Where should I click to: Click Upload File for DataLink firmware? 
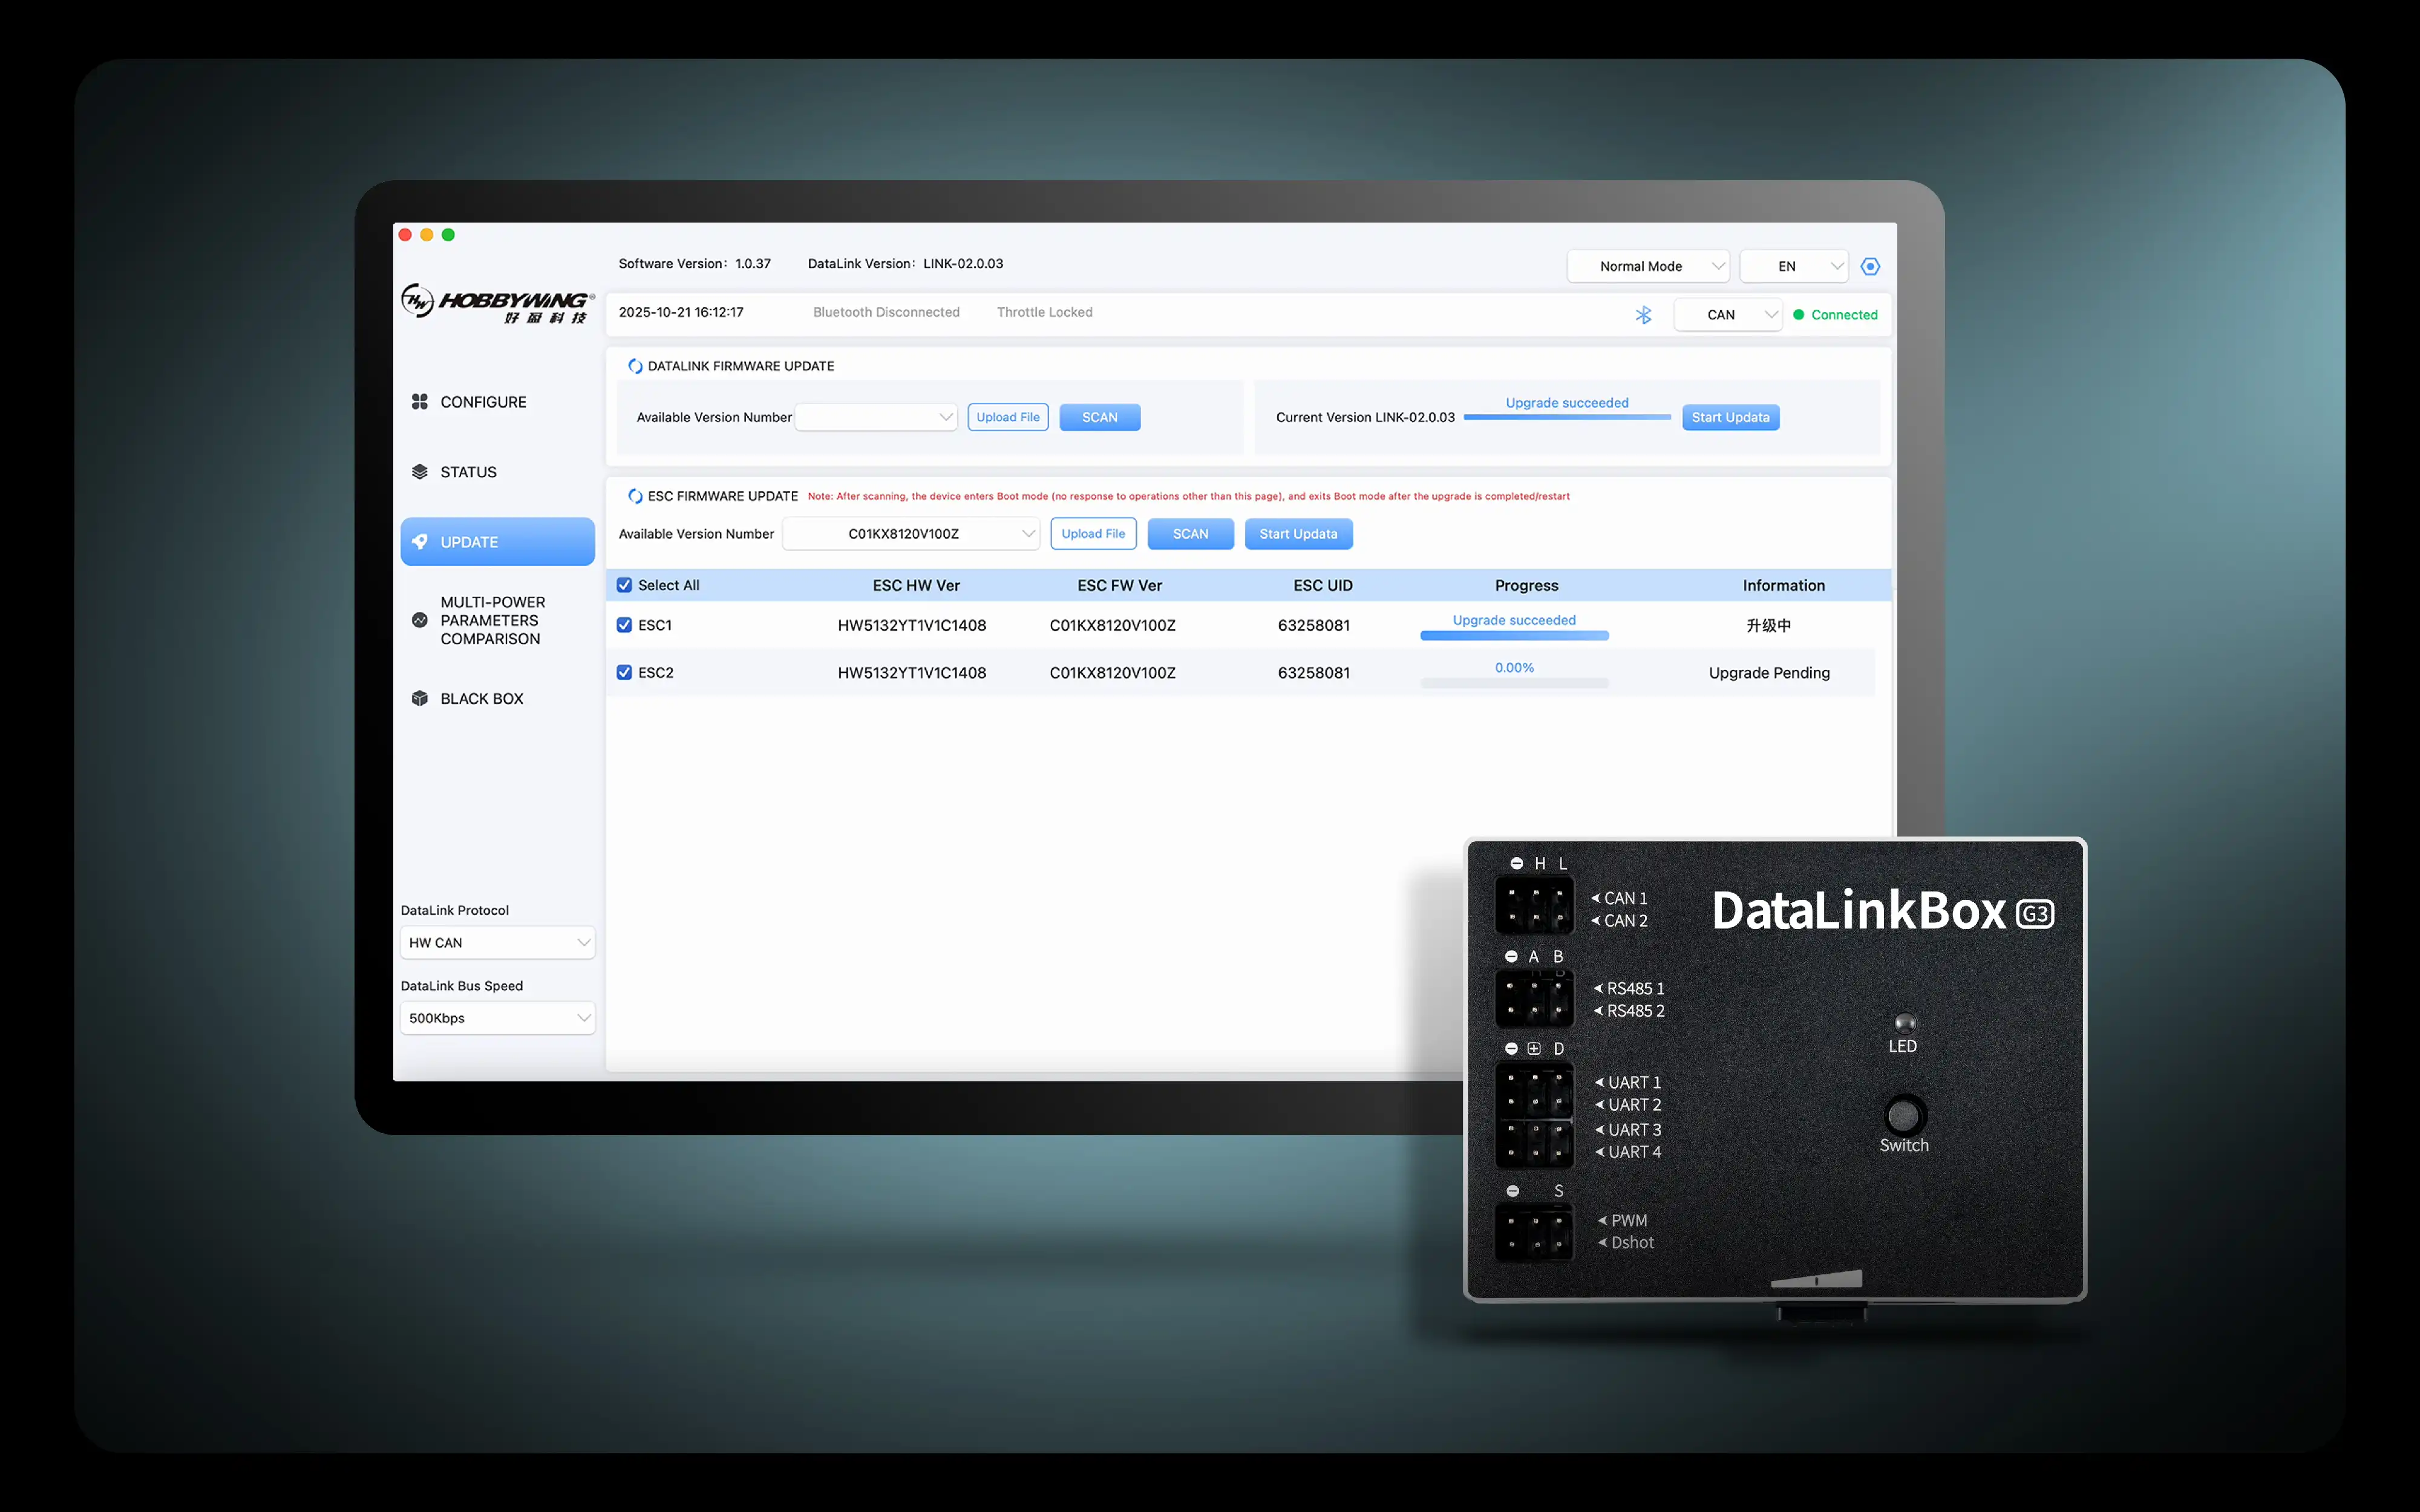coord(1008,417)
